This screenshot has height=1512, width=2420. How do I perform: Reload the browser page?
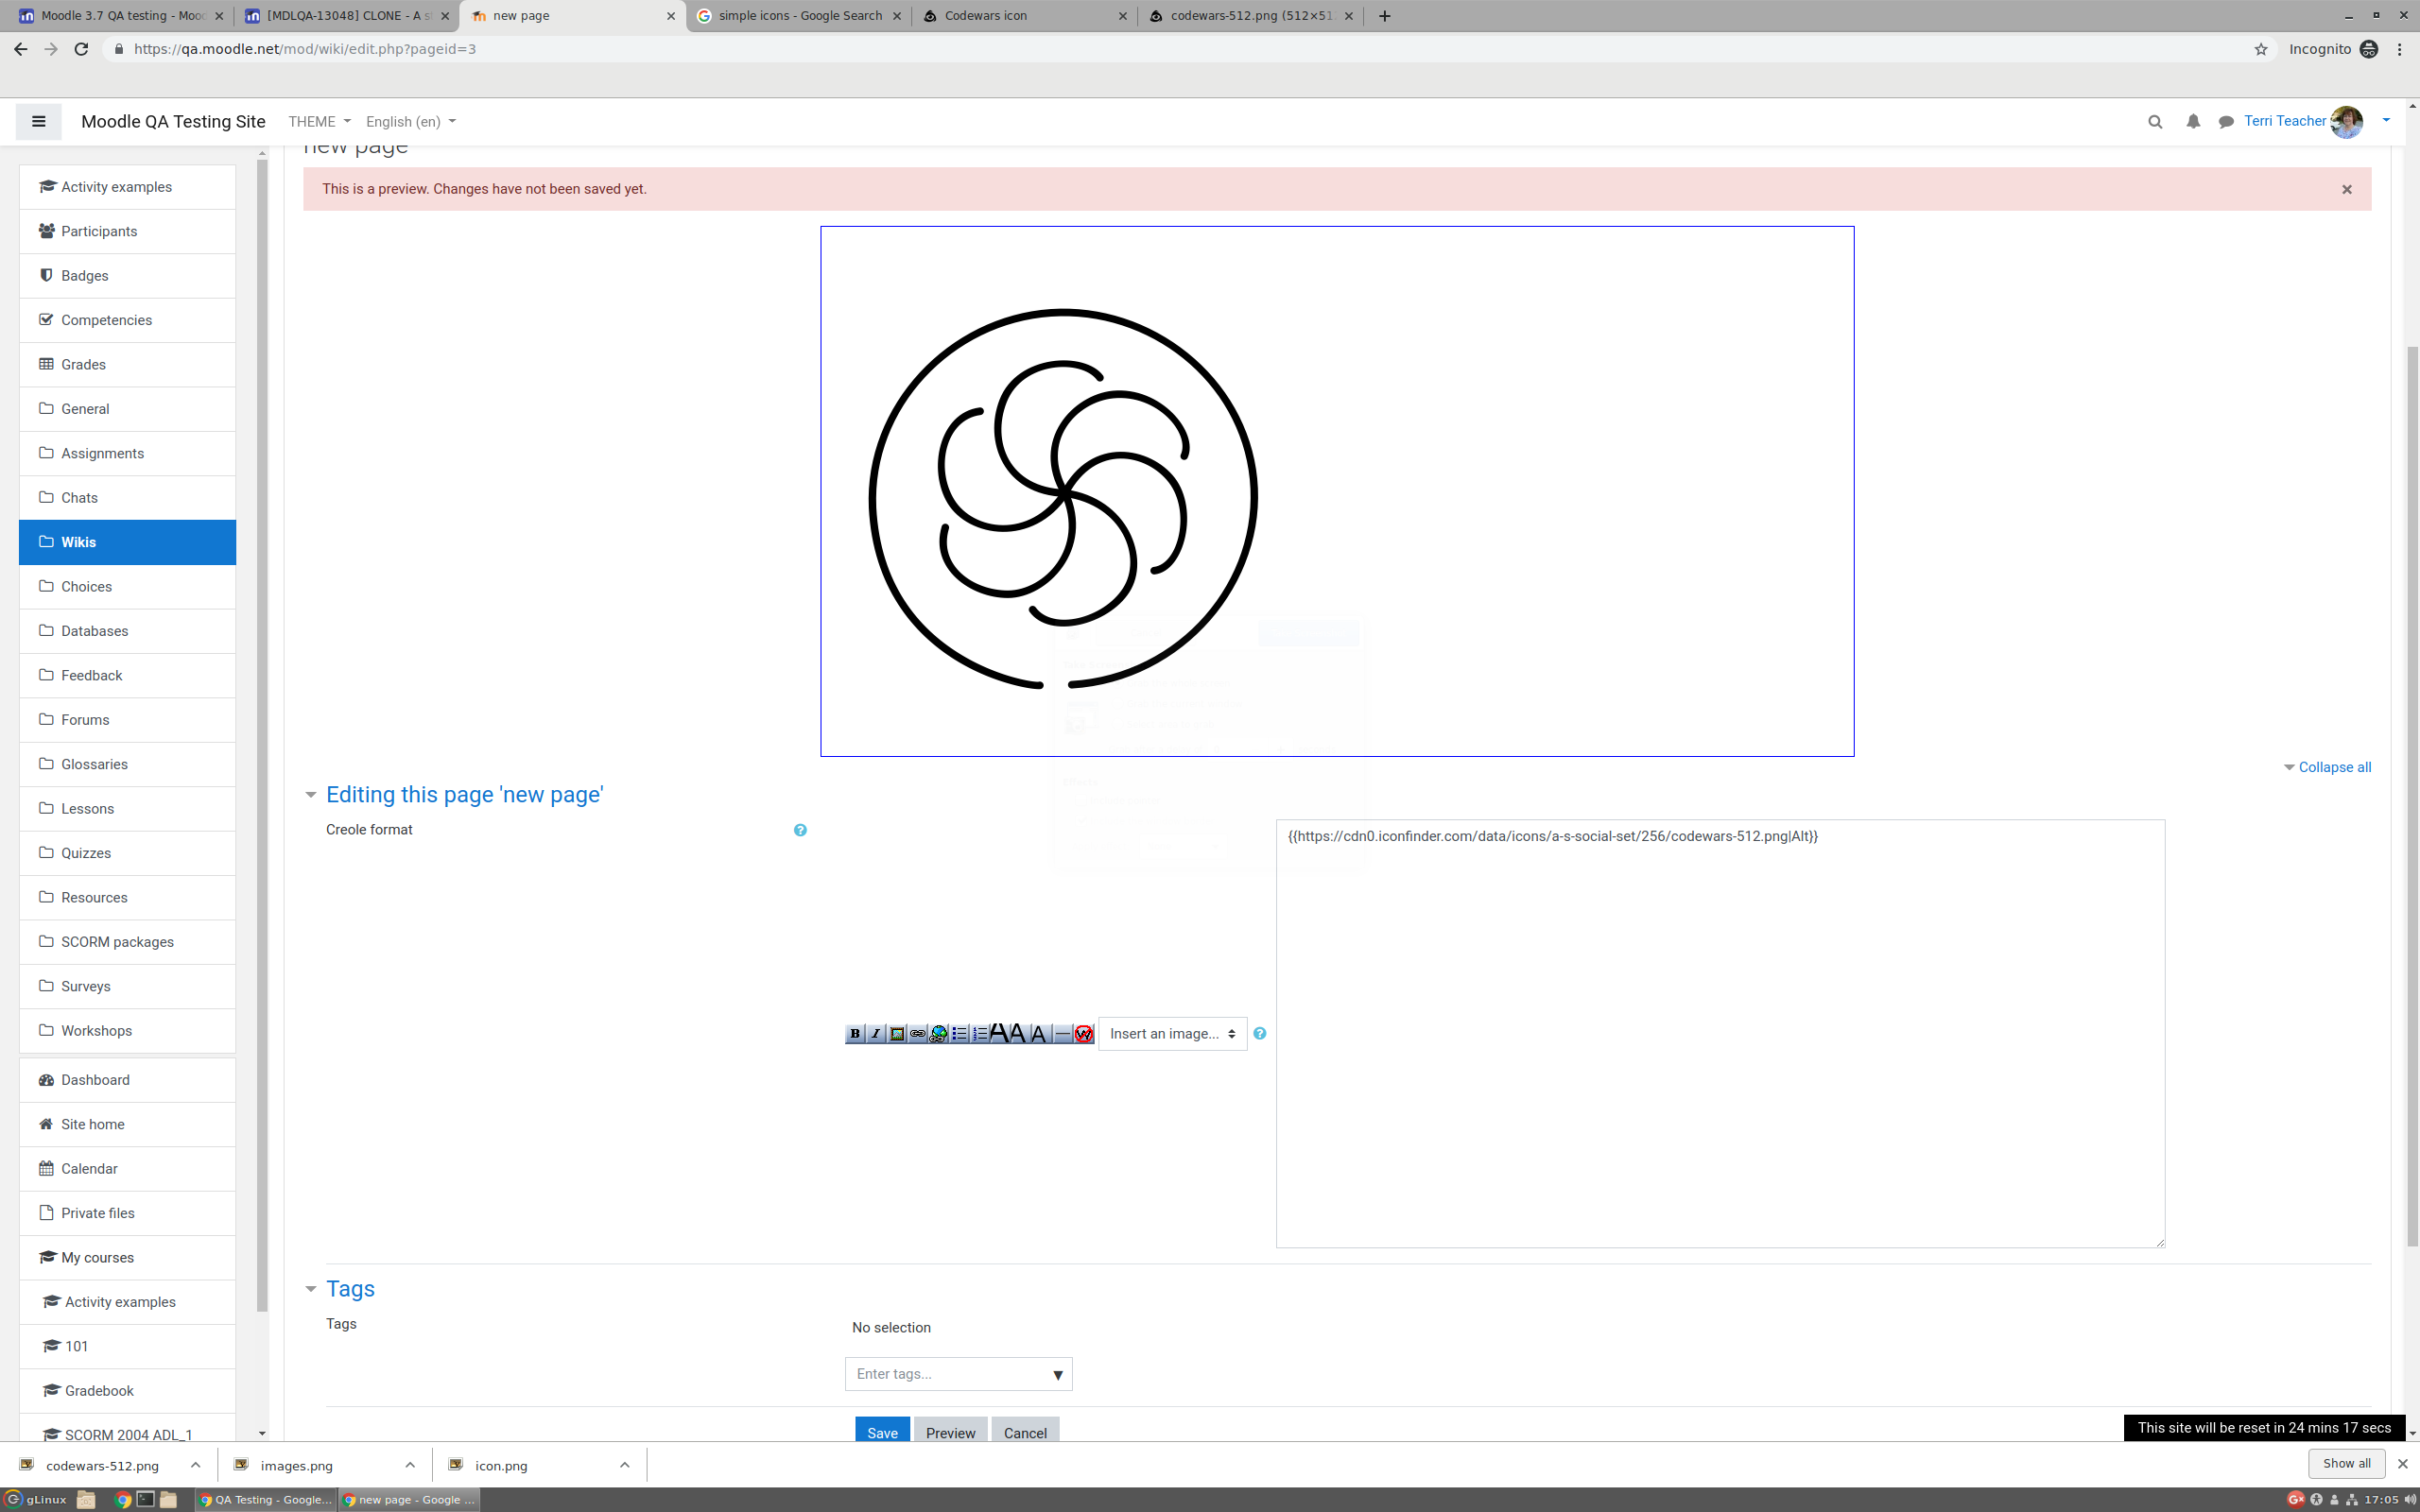82,49
